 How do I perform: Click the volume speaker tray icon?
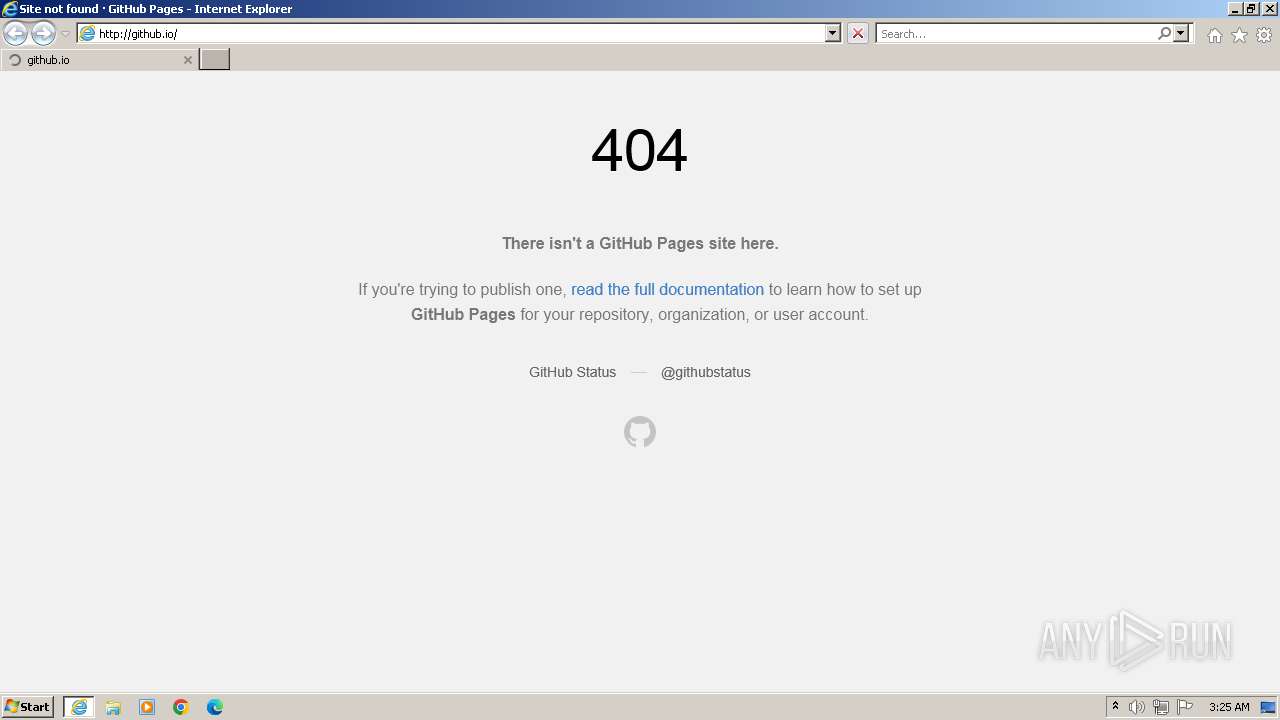pyautogui.click(x=1137, y=707)
